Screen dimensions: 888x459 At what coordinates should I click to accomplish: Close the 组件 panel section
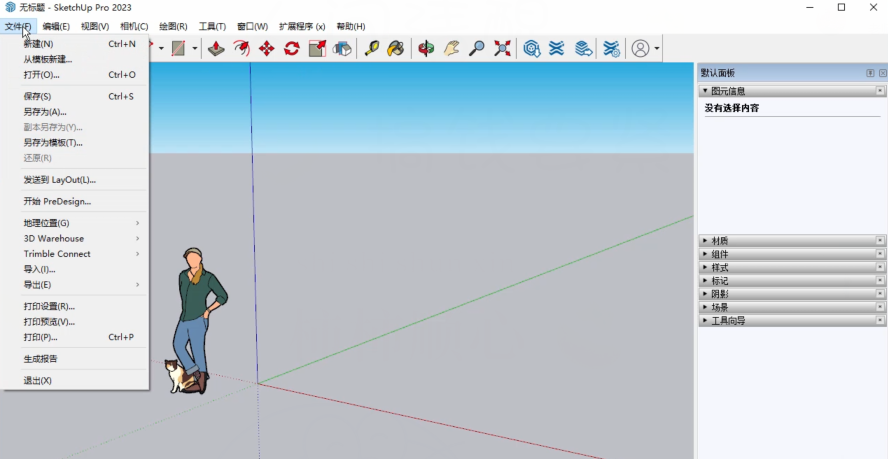point(880,254)
